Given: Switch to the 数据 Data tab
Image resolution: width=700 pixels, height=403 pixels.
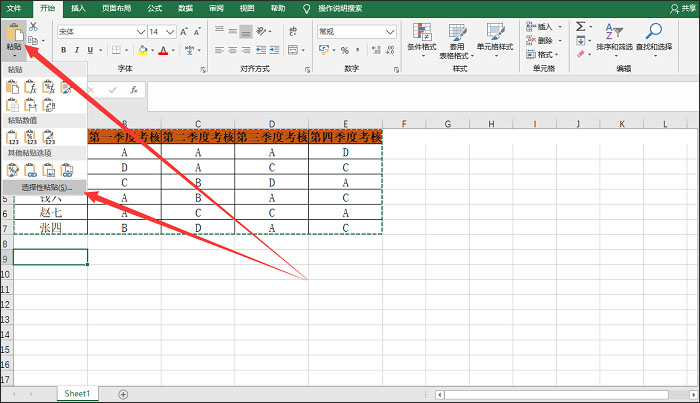Looking at the screenshot, I should [186, 8].
